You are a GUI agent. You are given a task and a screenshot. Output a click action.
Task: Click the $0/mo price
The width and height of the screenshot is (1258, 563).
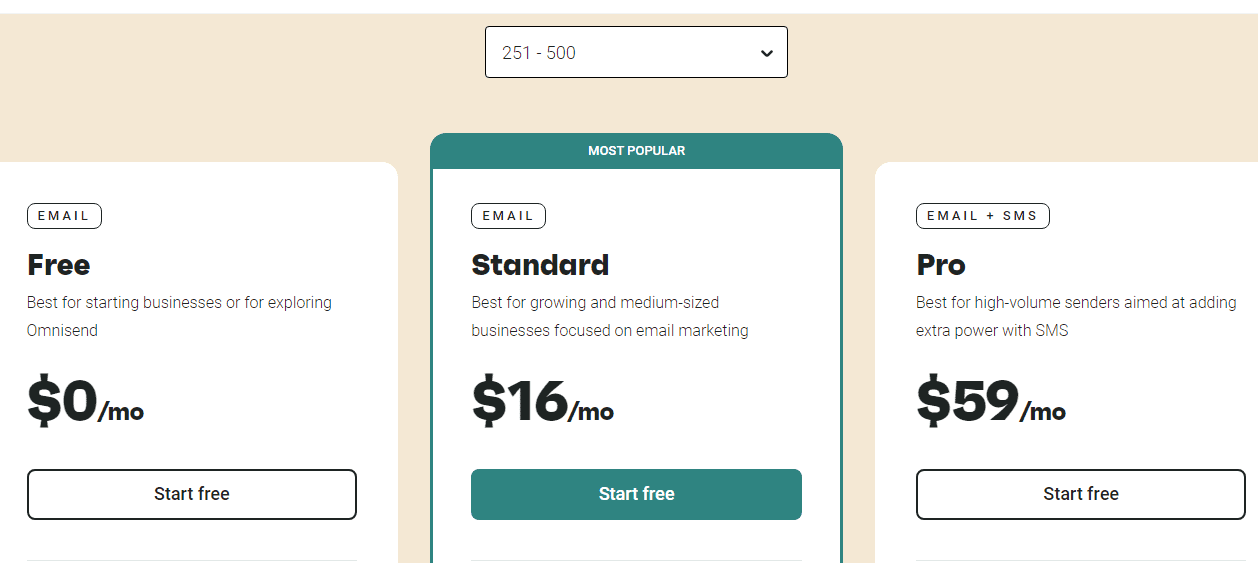(x=85, y=402)
